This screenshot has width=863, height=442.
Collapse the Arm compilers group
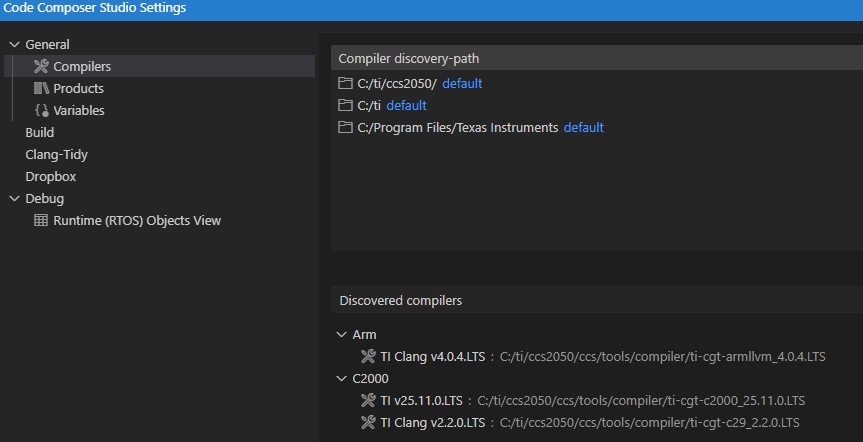coord(342,335)
